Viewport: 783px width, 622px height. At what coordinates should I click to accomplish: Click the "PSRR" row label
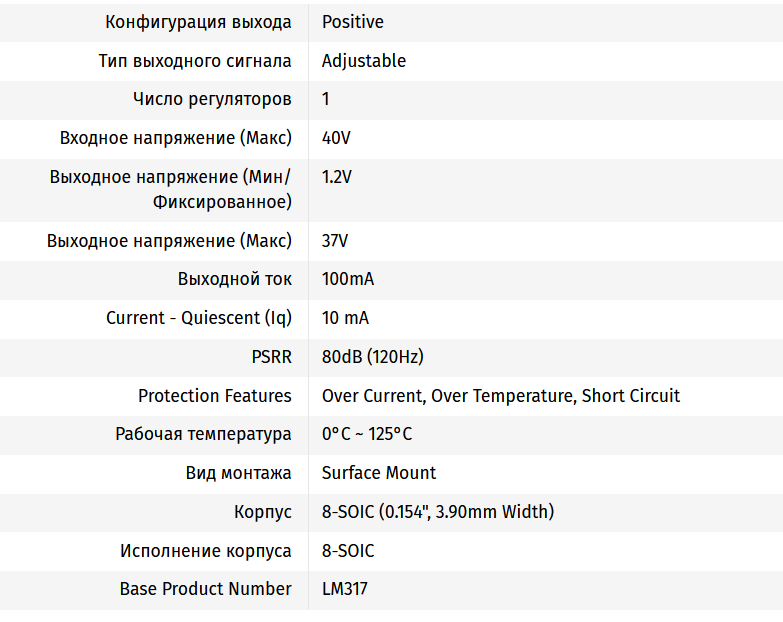click(272, 357)
